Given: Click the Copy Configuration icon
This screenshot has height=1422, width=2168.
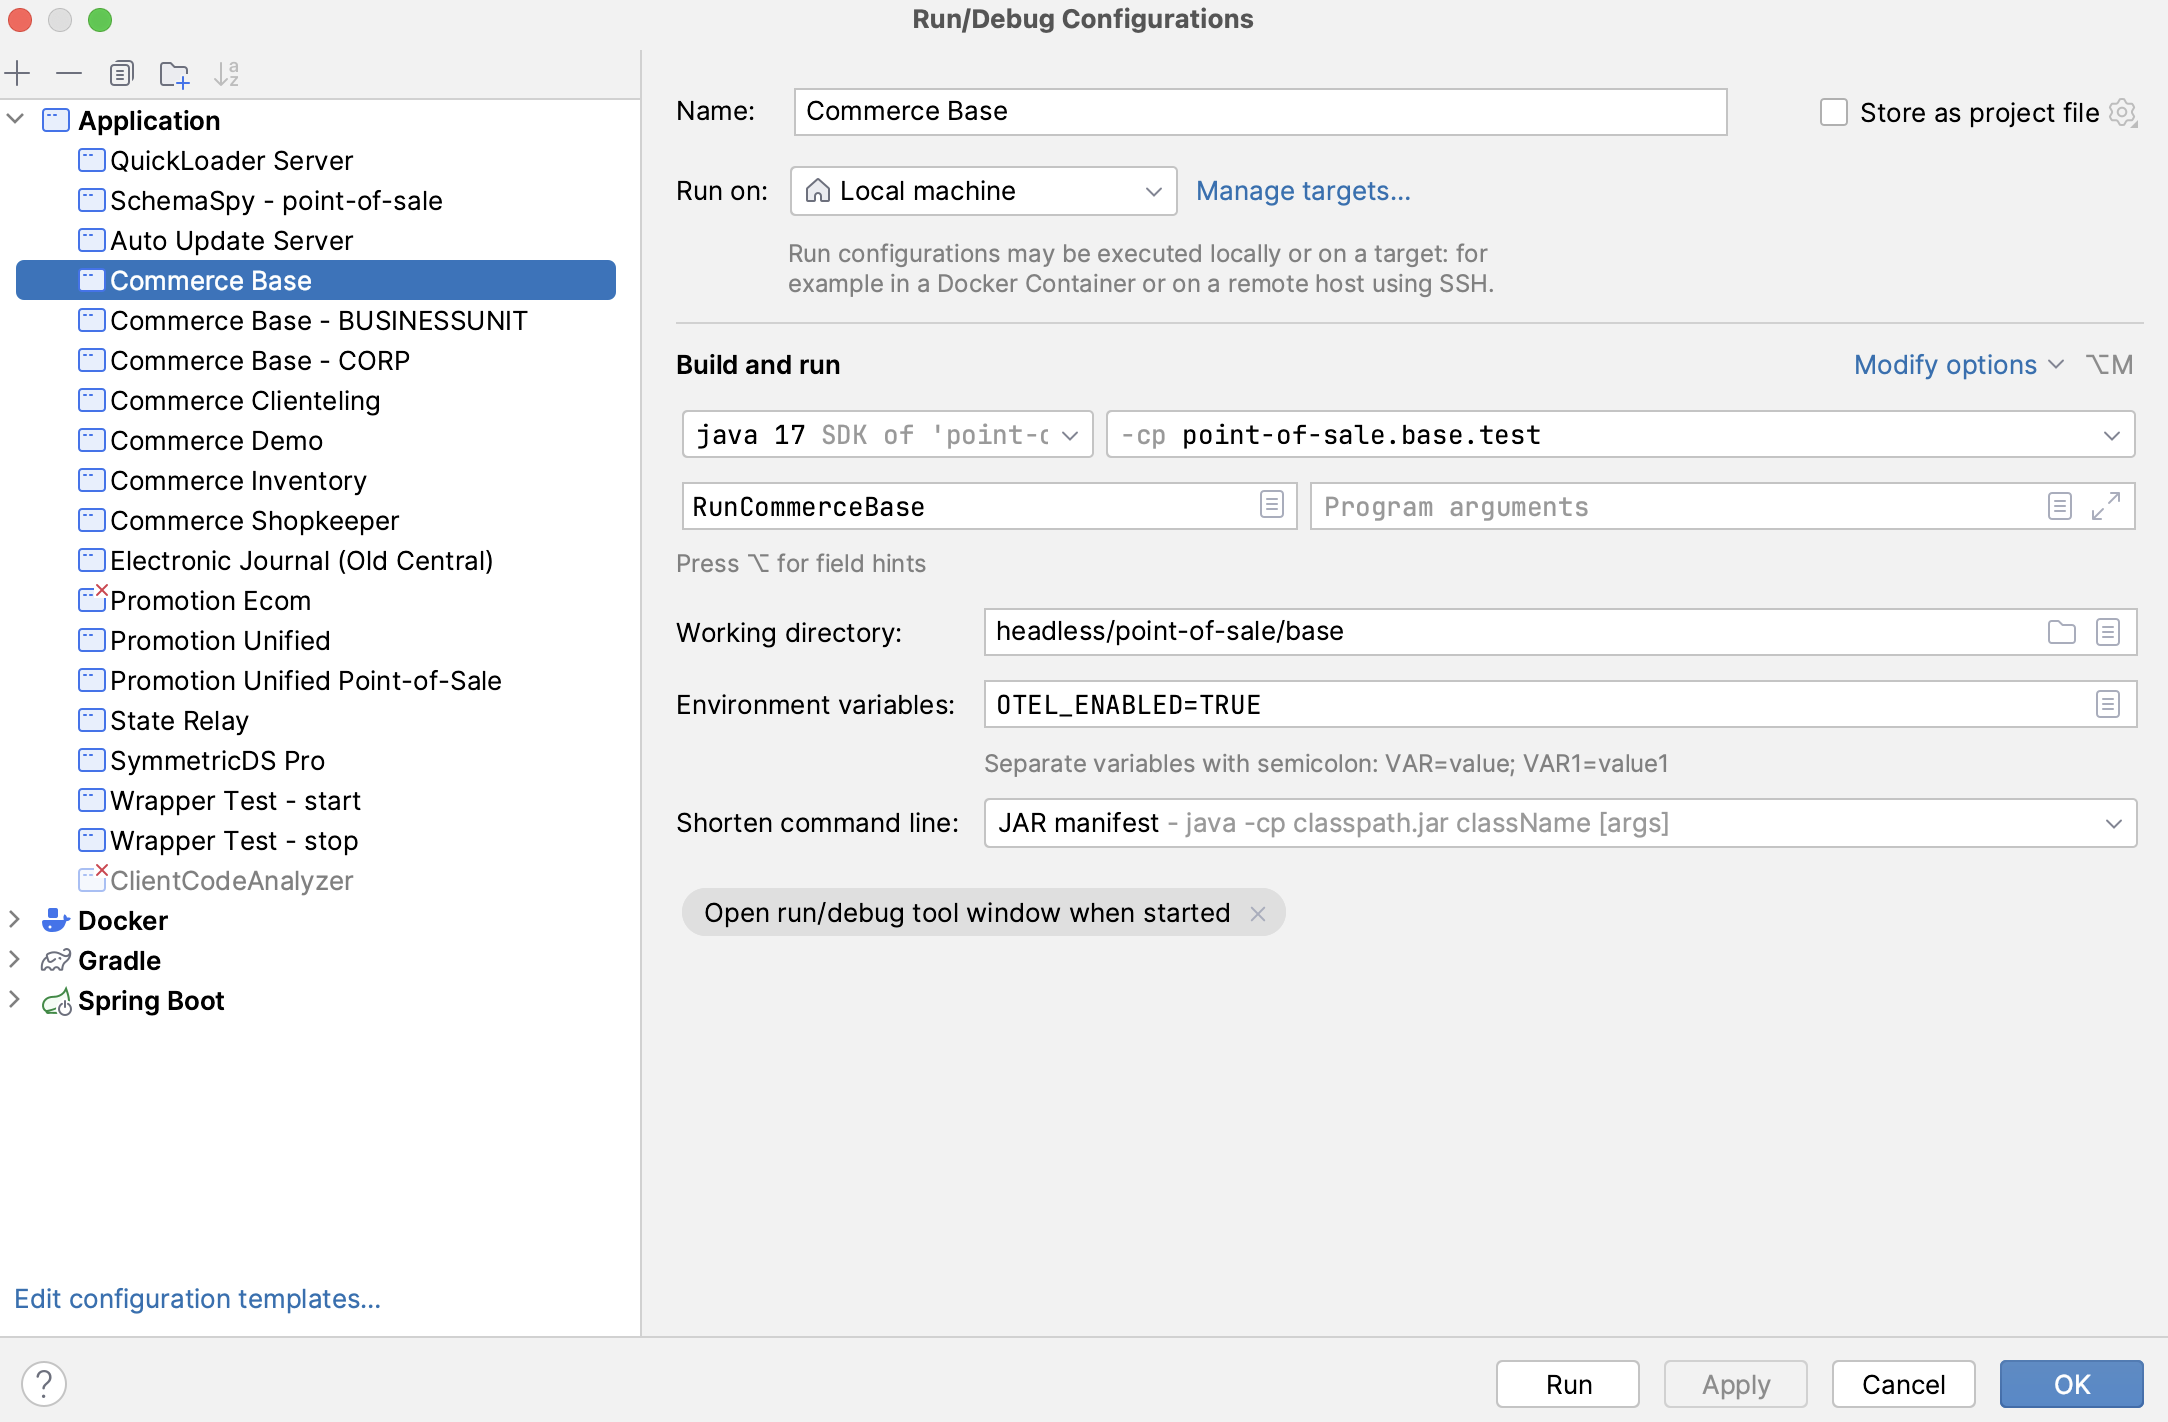Looking at the screenshot, I should tap(121, 73).
